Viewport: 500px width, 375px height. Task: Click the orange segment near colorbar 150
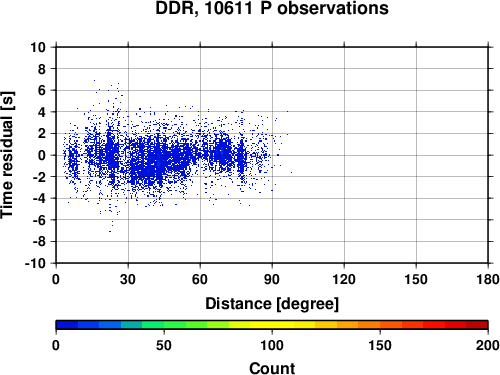coord(380,325)
